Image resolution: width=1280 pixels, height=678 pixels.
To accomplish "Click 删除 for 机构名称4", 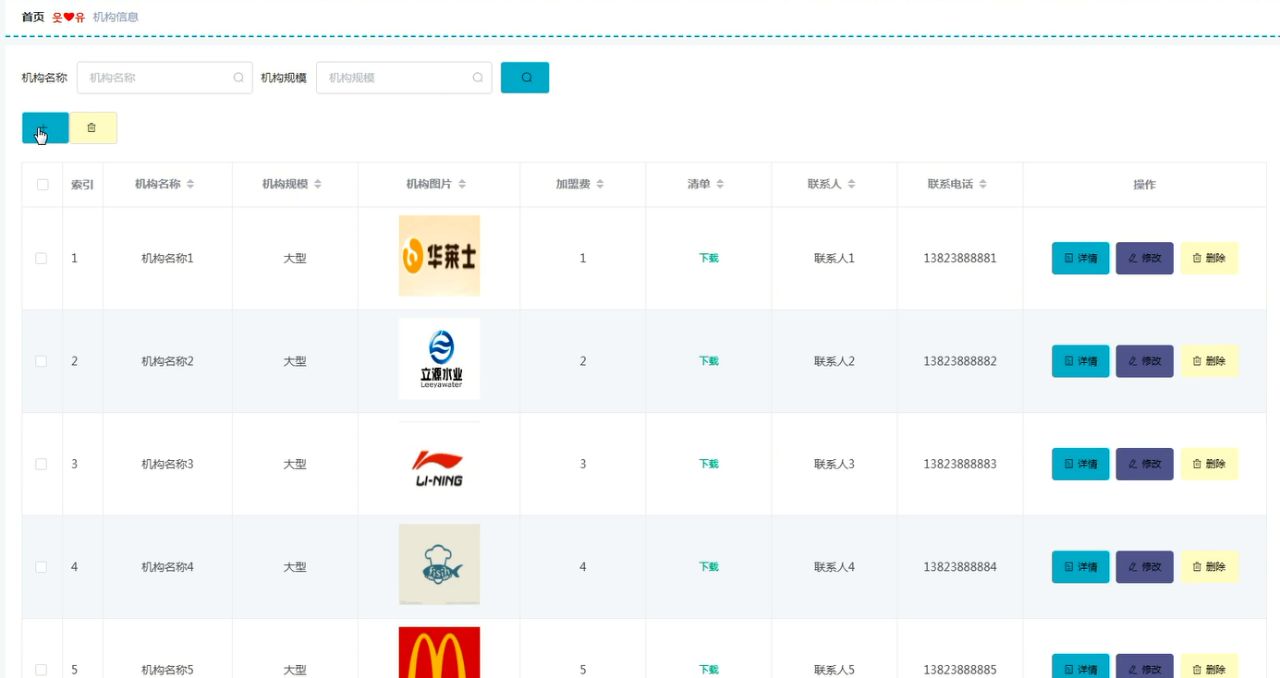I will [x=1210, y=567].
